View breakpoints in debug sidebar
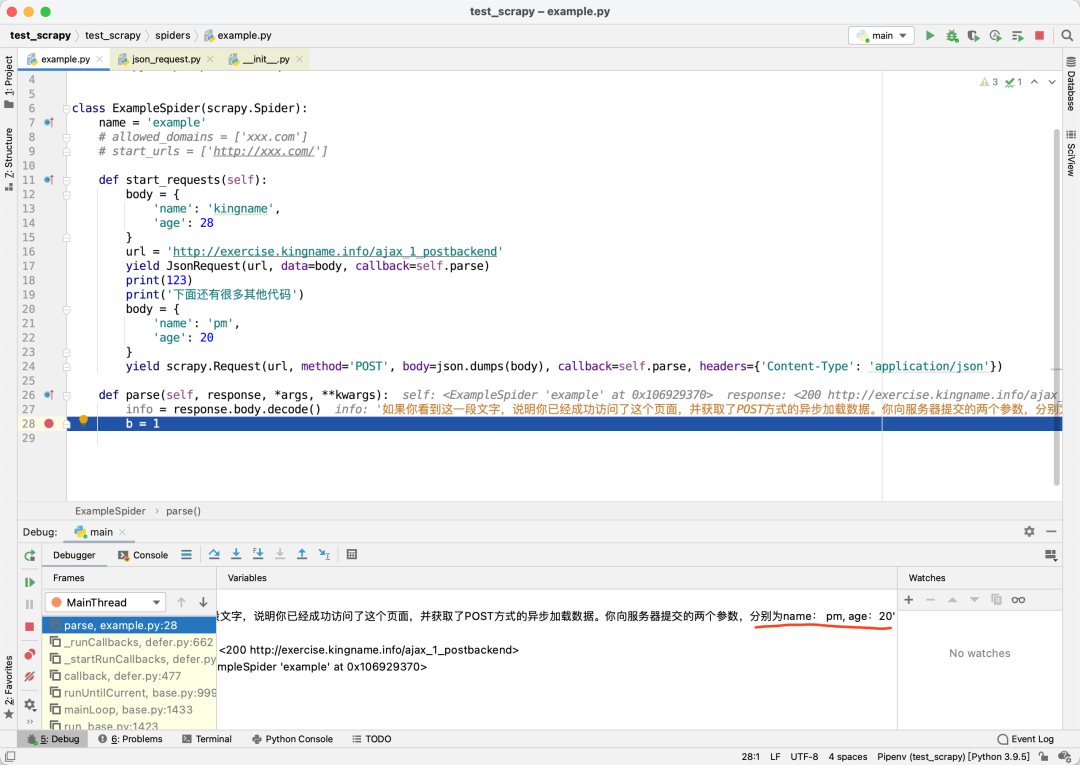This screenshot has width=1080, height=765. [30, 654]
